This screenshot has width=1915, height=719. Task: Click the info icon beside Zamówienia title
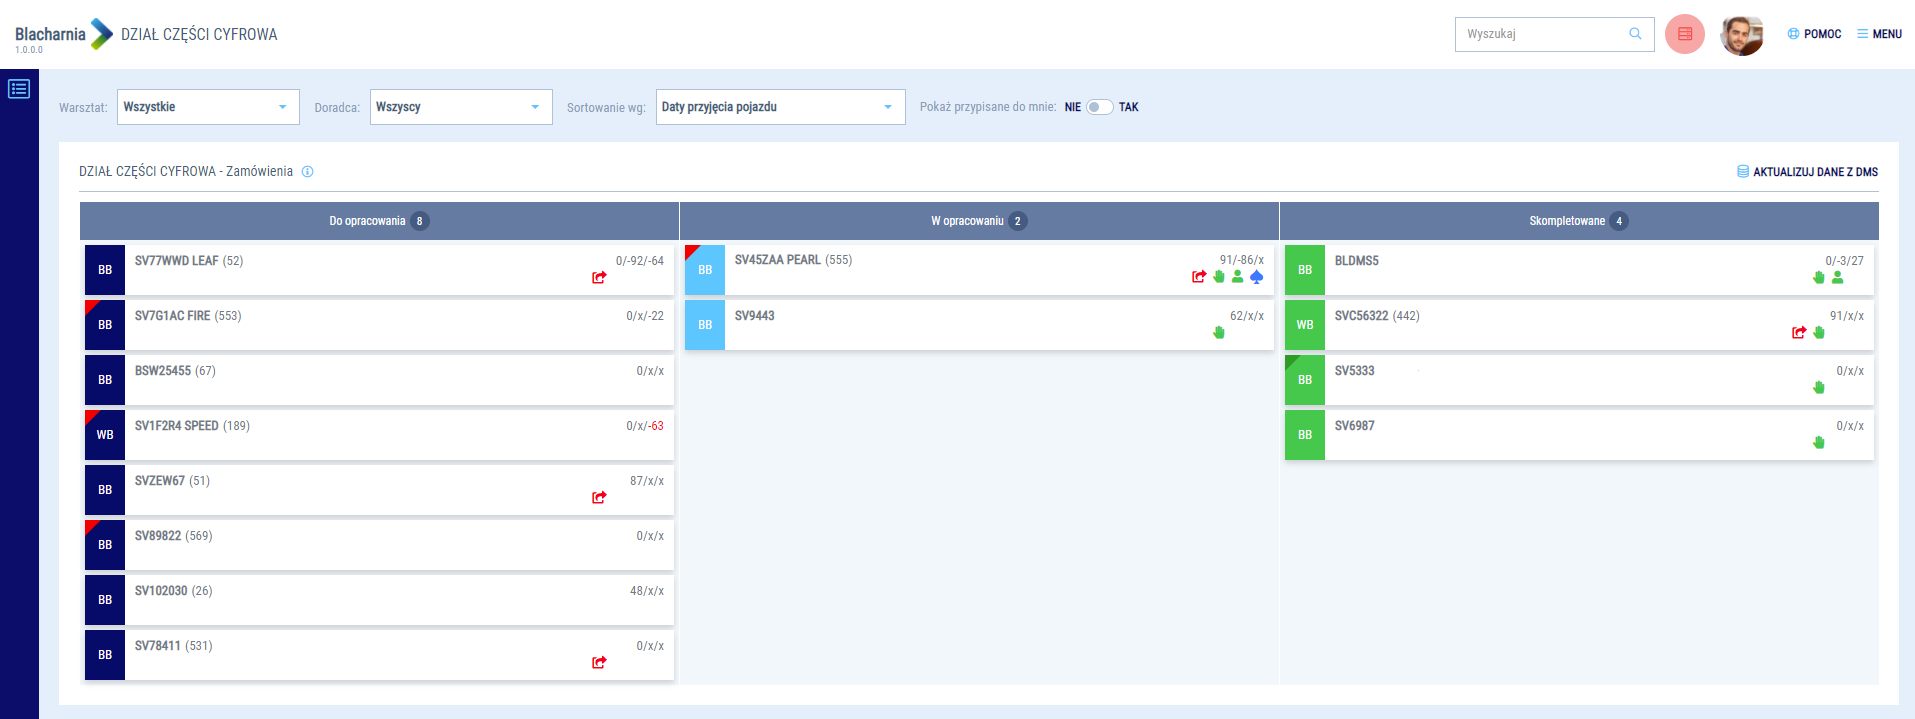coord(308,172)
